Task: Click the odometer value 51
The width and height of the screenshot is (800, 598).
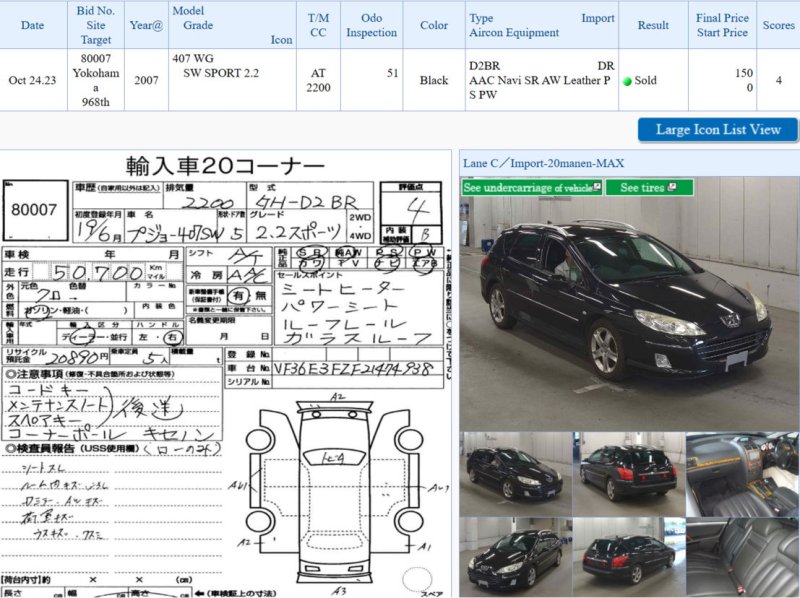Action: click(392, 73)
